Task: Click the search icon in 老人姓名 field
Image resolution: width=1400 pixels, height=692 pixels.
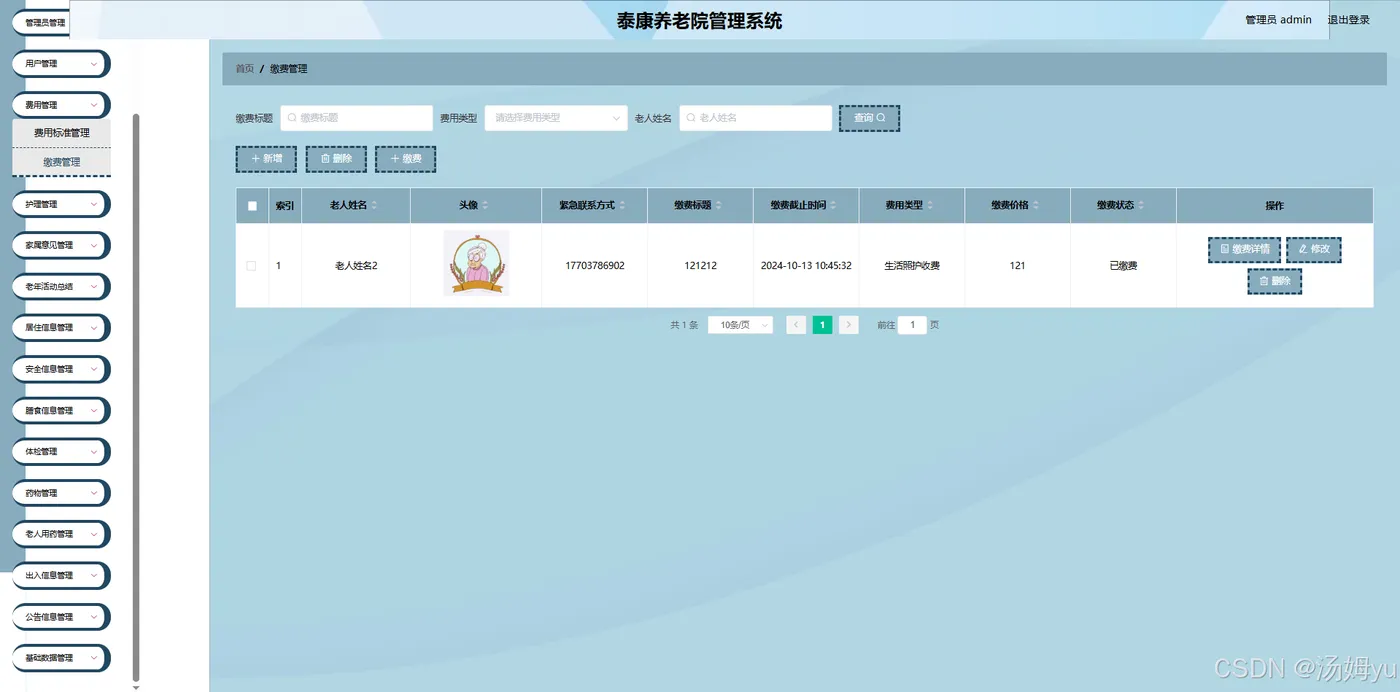Action: pos(691,118)
